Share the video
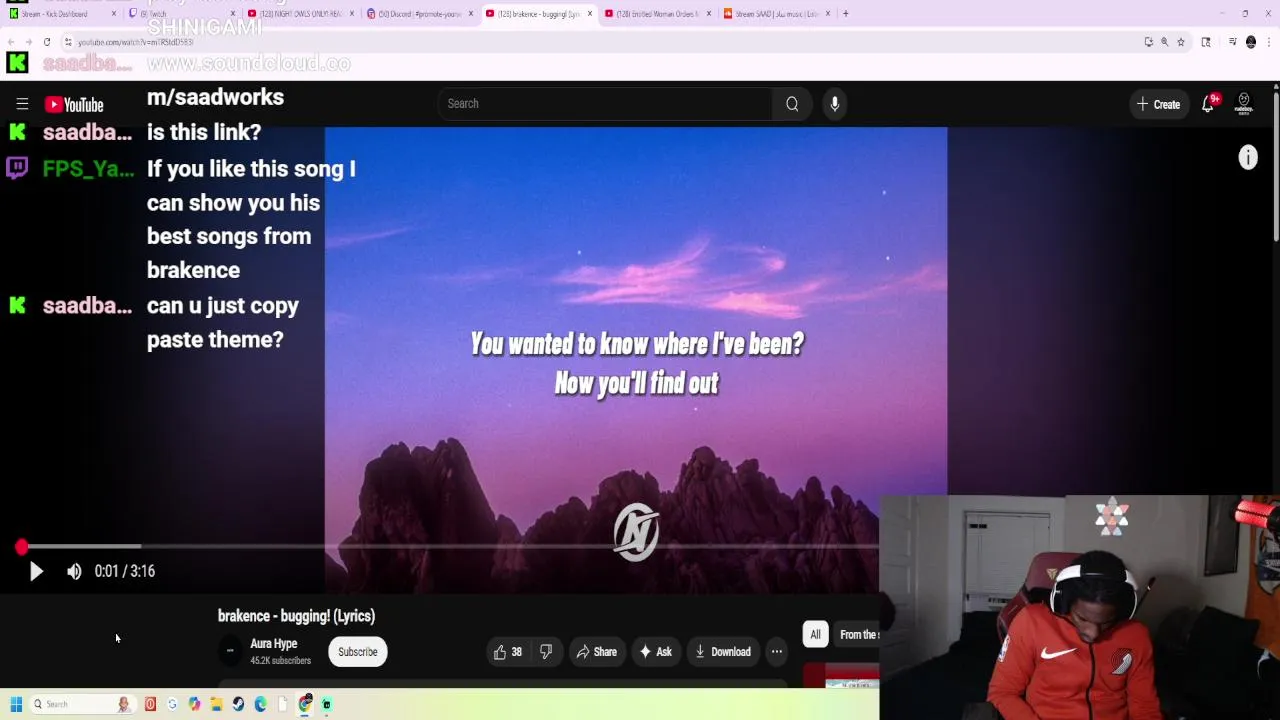The image size is (1280, 720). pyautogui.click(x=596, y=652)
